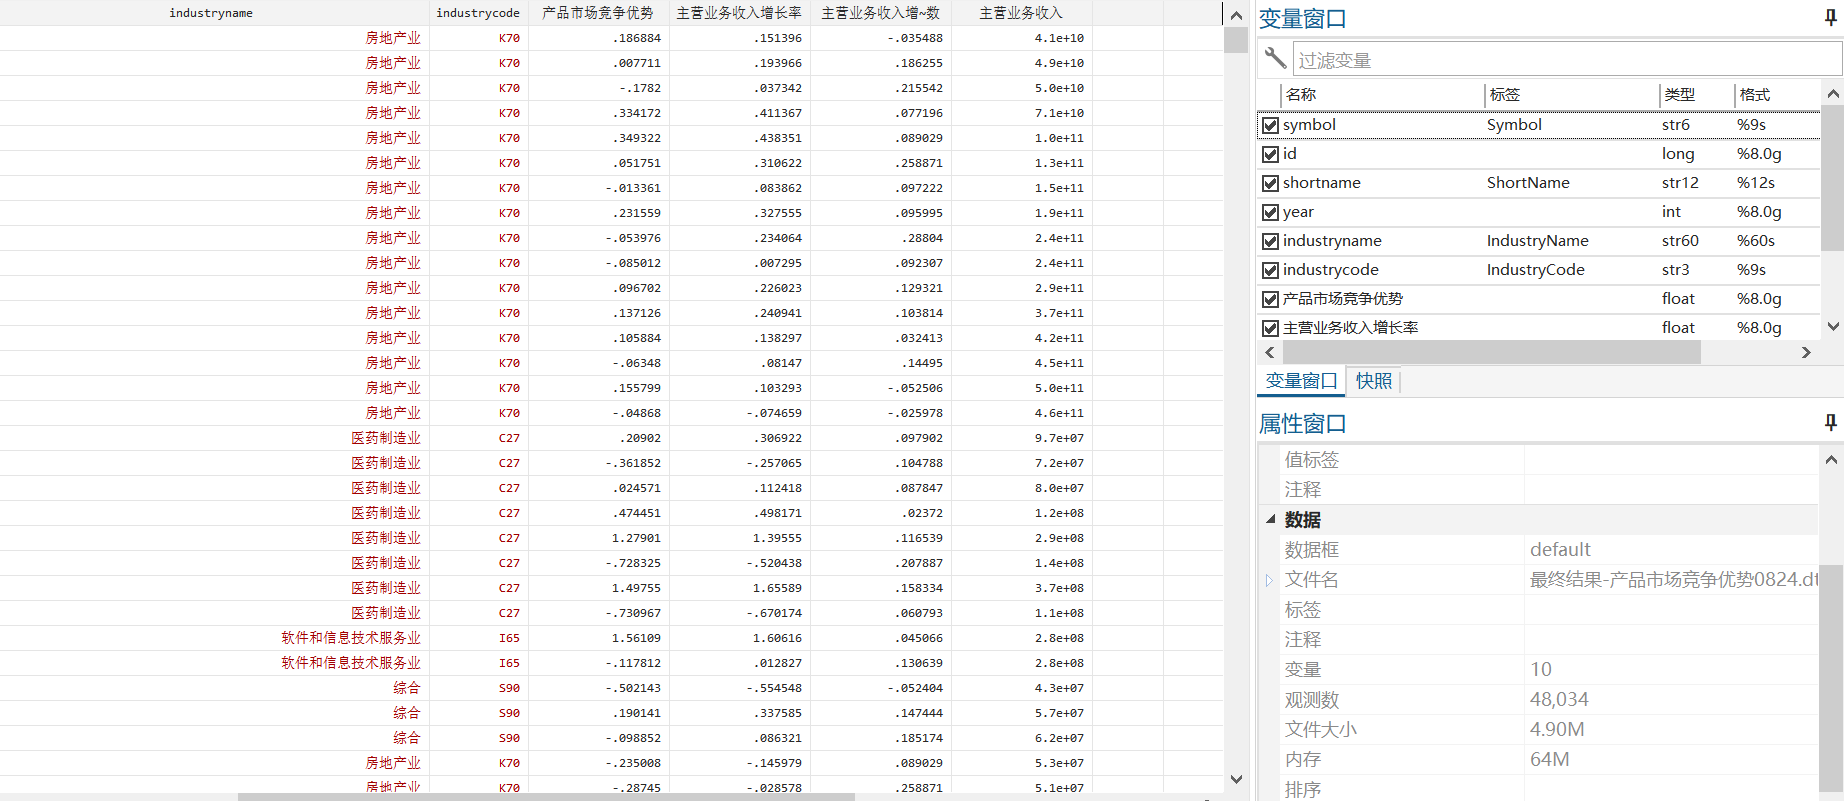This screenshot has height=801, width=1844.
Task: Click the properties panel's scroll-up arrow
Action: 1831,460
